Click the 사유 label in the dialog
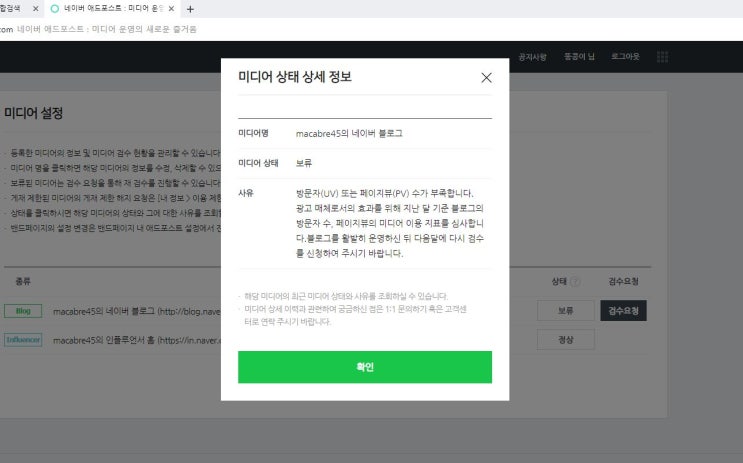This screenshot has height=463, width=743. (246, 193)
